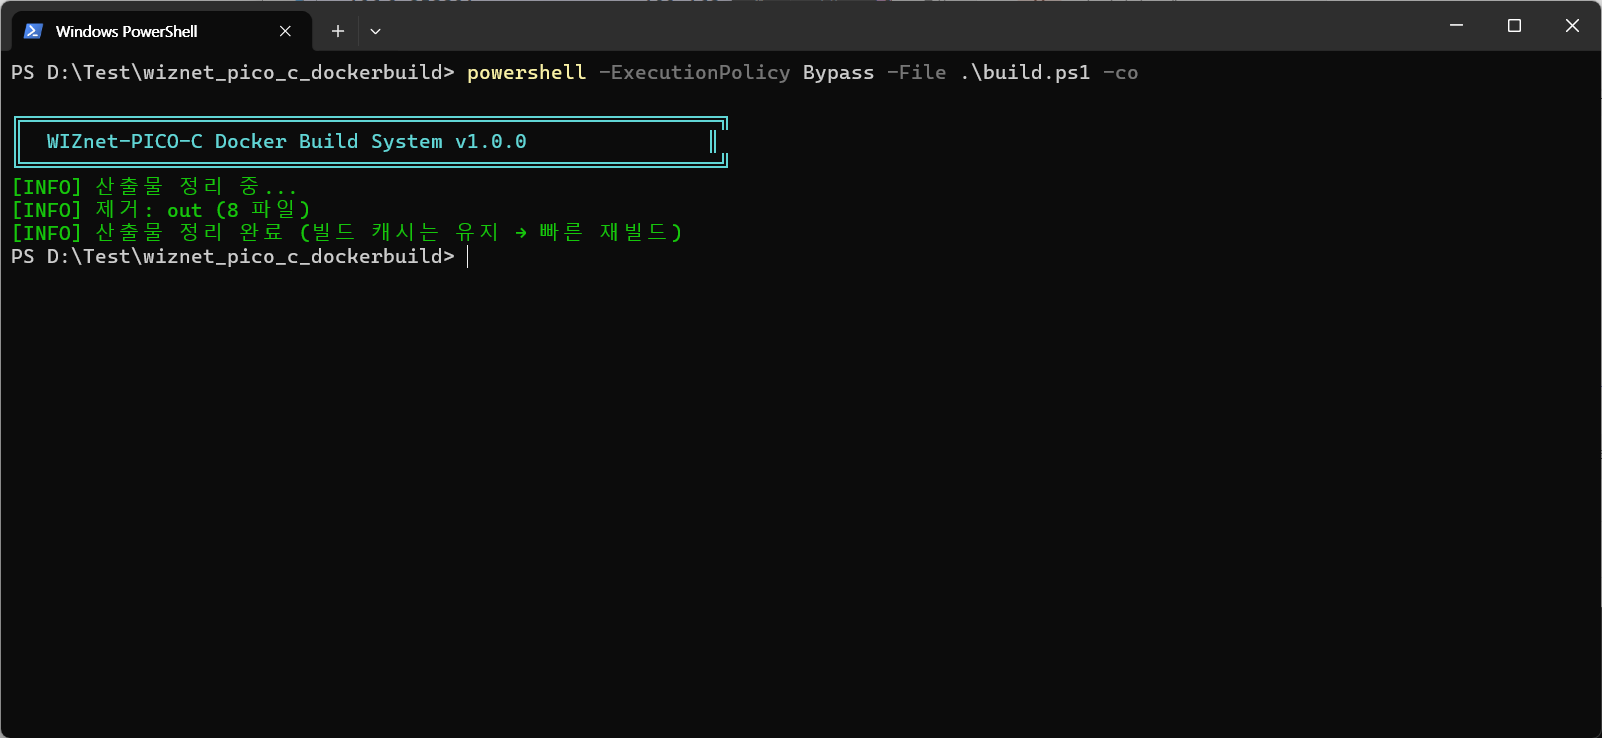
Task: Click the "-ExecutionPolicy" parameter text
Action: [x=694, y=73]
